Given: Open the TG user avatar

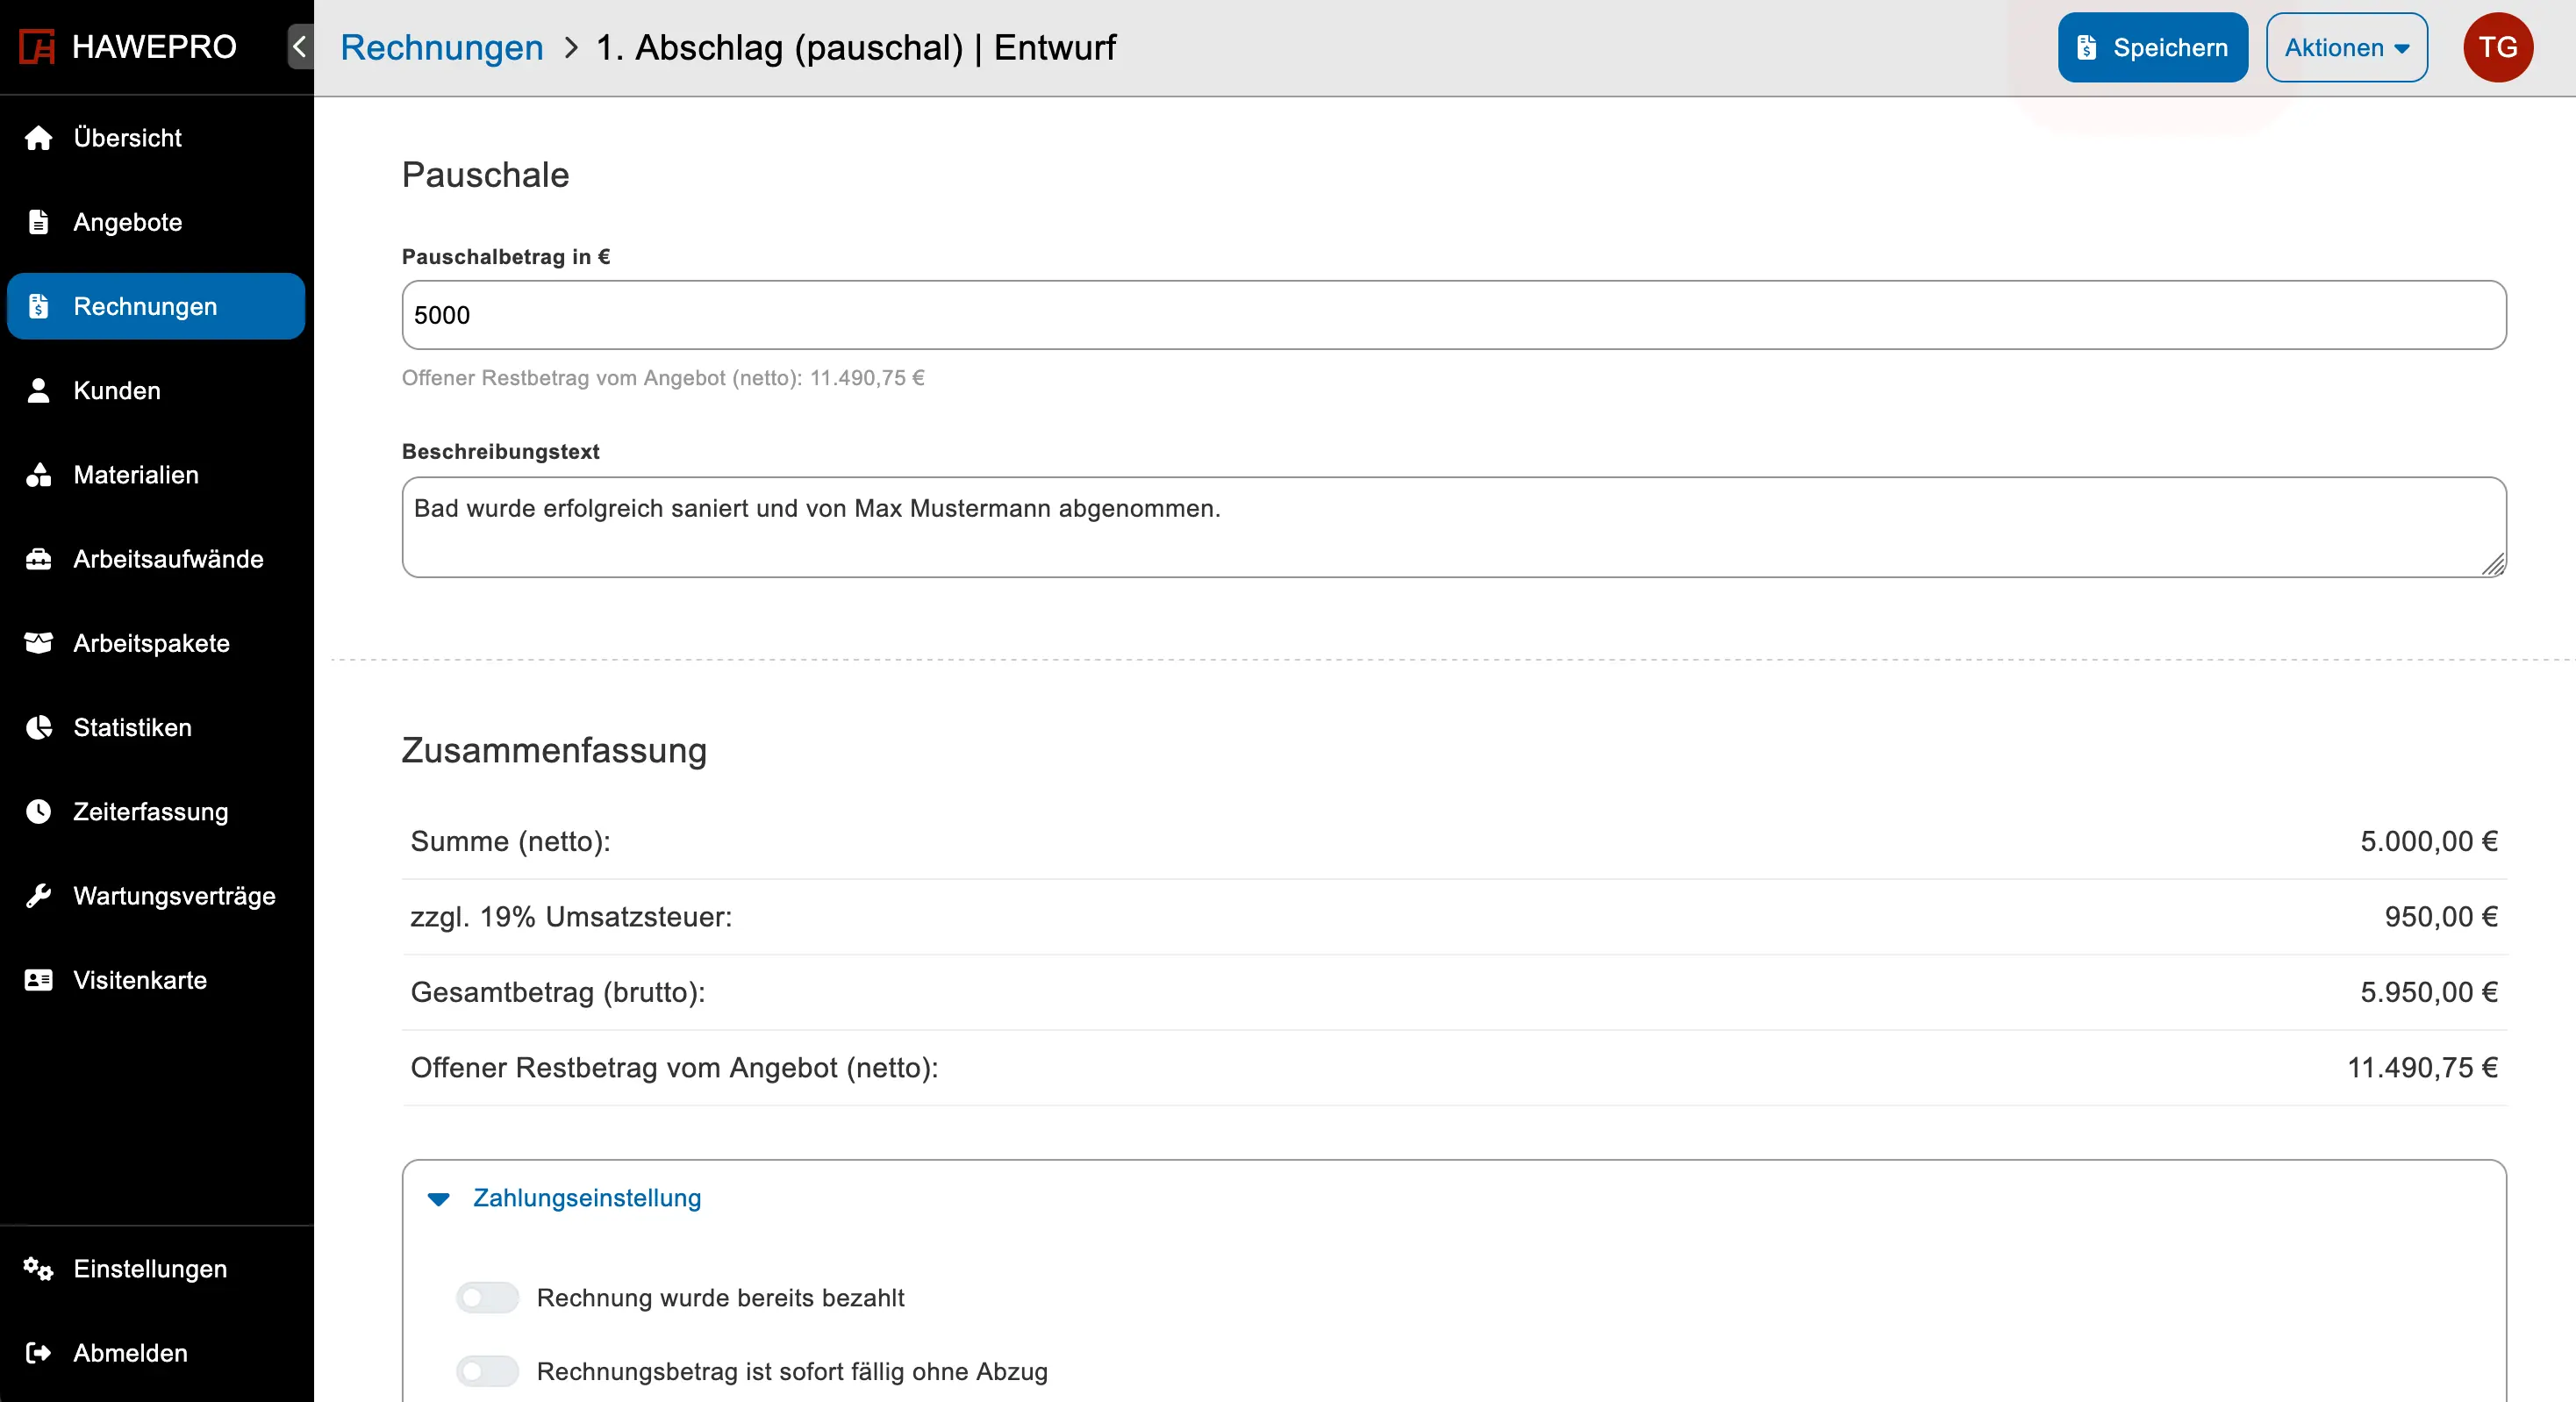Looking at the screenshot, I should tap(2497, 47).
